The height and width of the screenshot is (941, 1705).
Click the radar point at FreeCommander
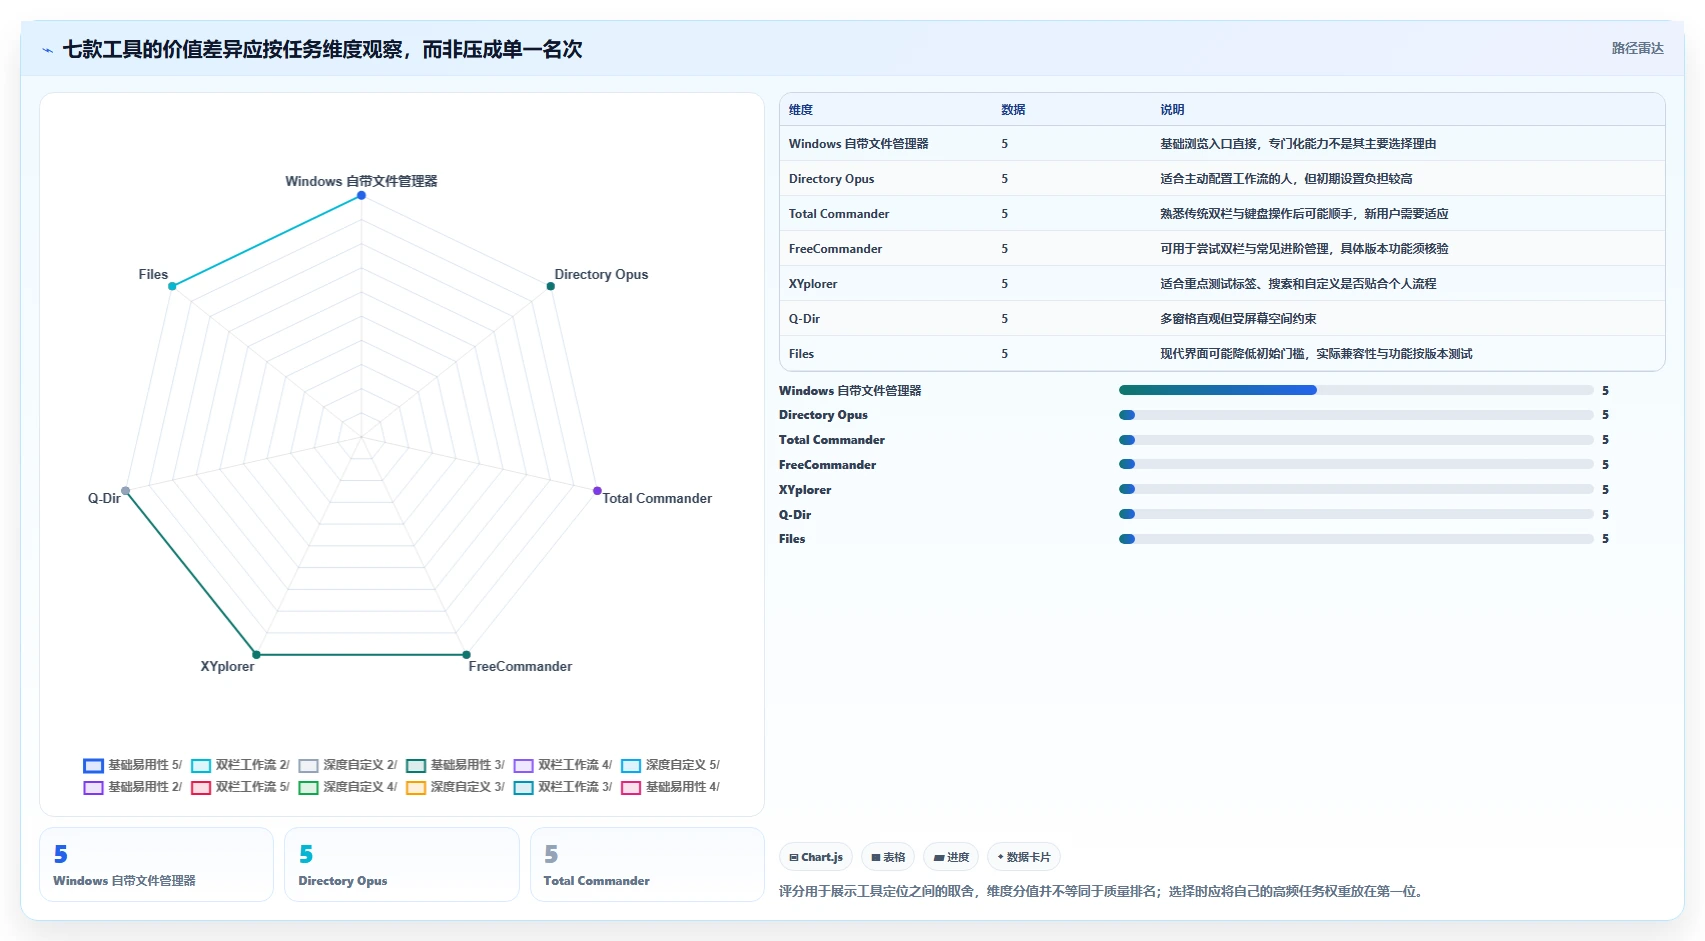click(x=466, y=655)
